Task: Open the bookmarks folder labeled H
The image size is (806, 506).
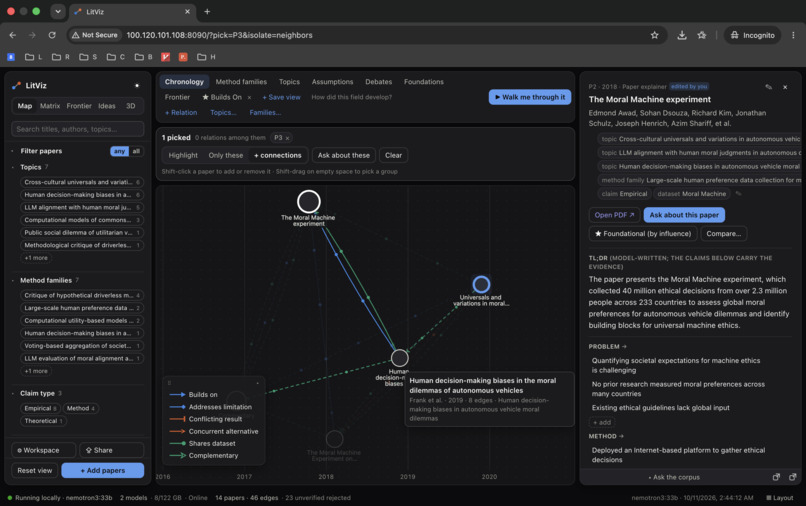Action: (206, 57)
